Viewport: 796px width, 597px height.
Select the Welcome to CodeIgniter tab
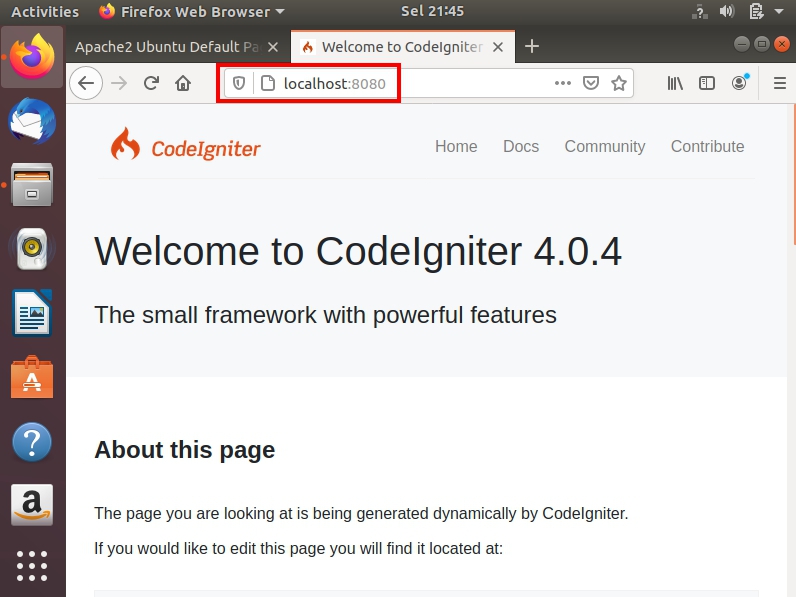tap(403, 47)
